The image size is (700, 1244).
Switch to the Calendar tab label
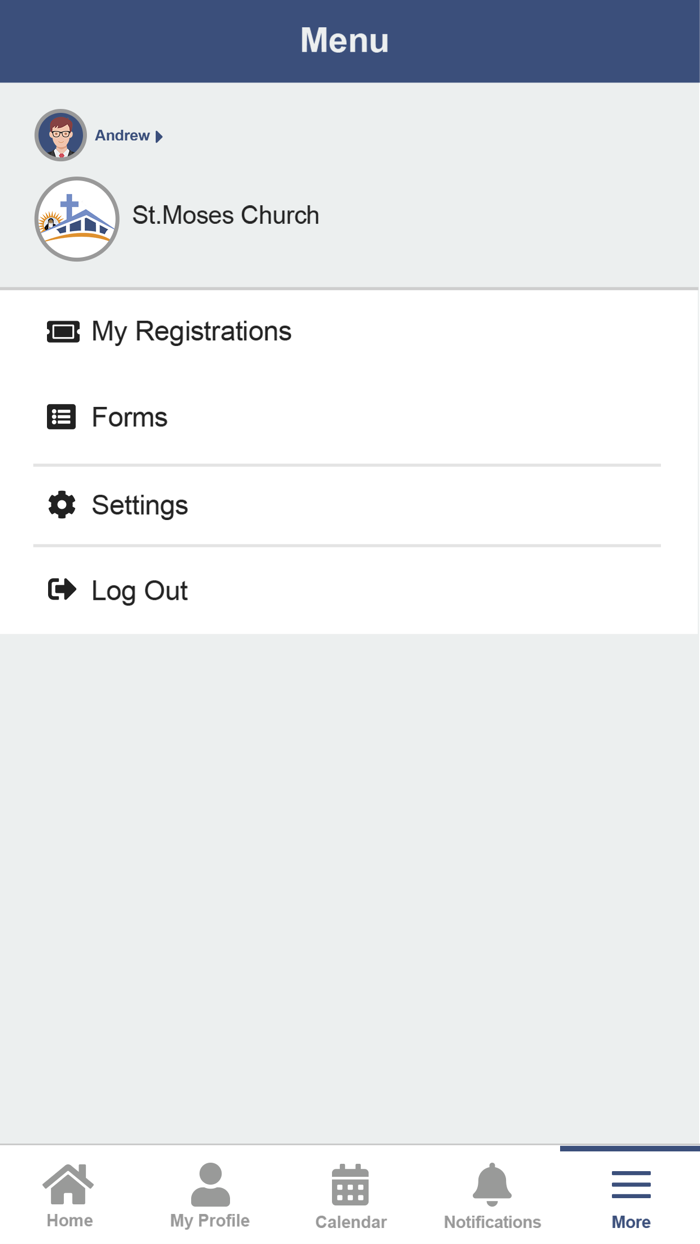(351, 1222)
